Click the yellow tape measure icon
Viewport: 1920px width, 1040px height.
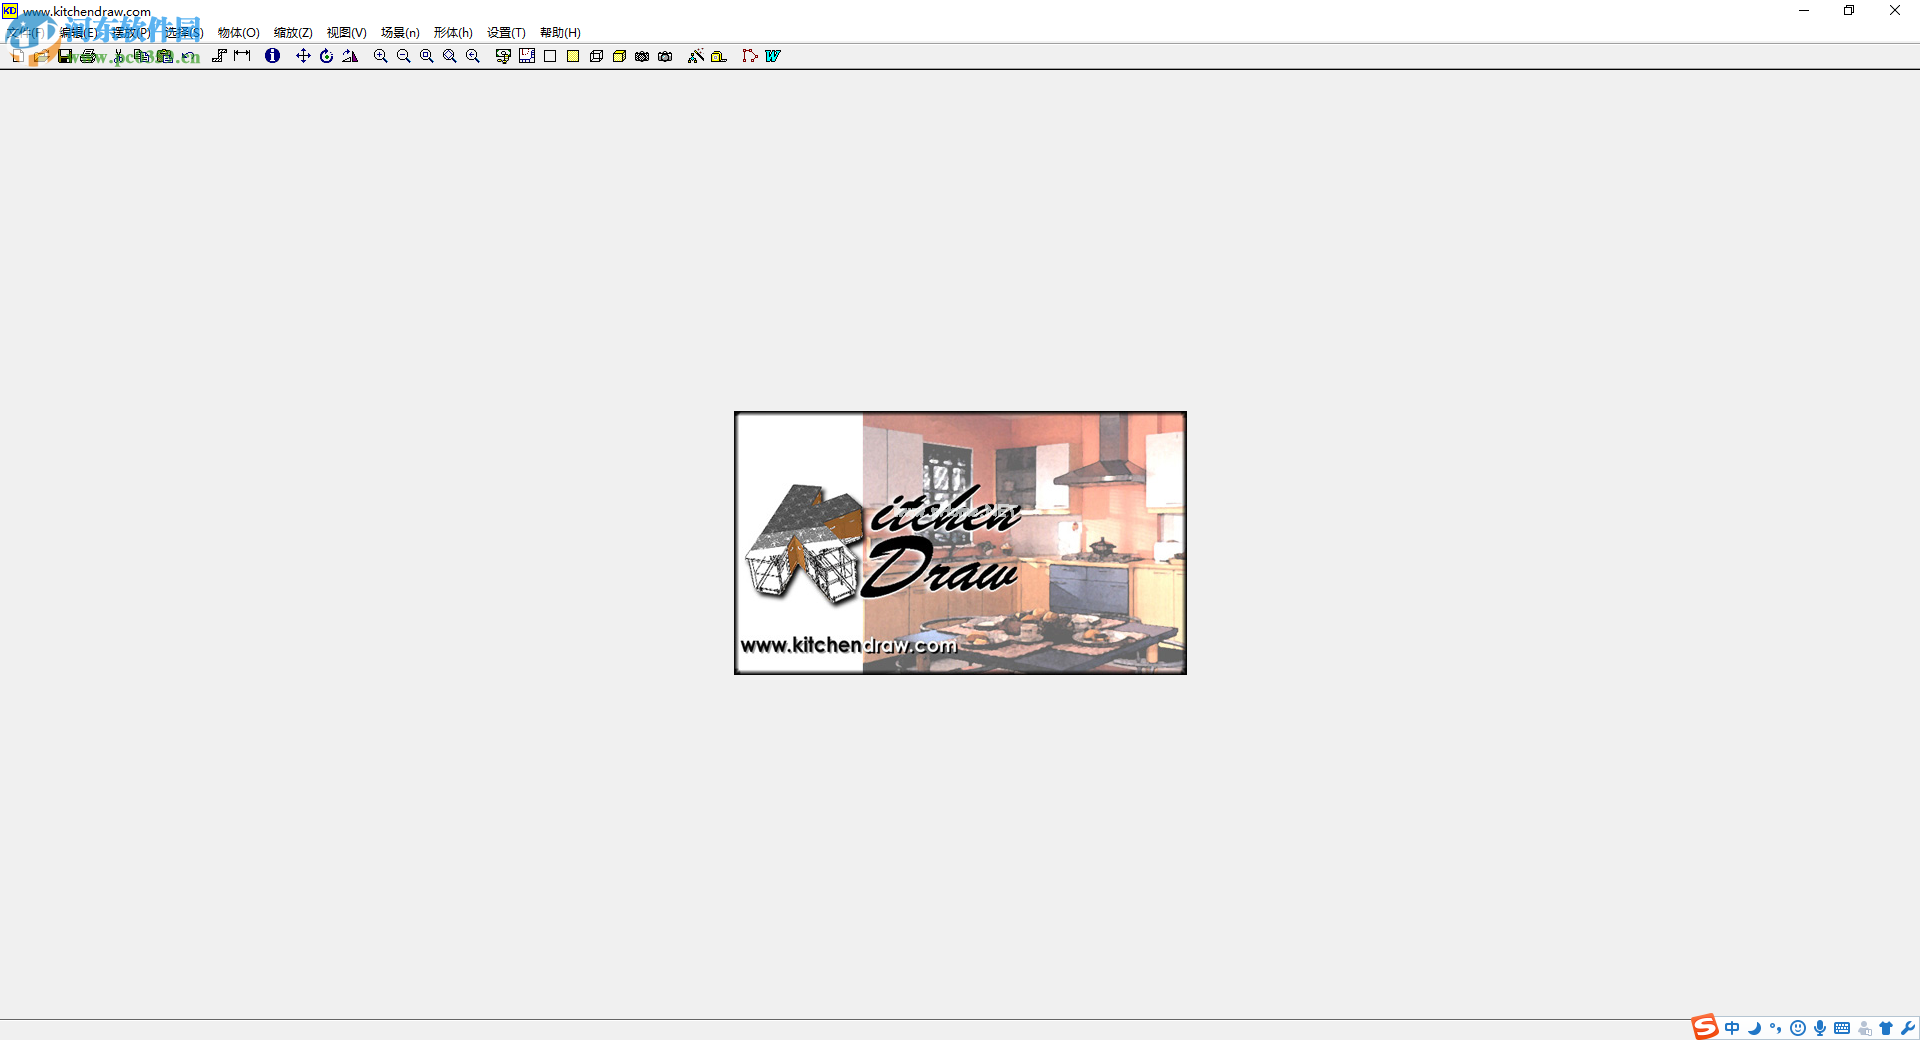tap(718, 56)
